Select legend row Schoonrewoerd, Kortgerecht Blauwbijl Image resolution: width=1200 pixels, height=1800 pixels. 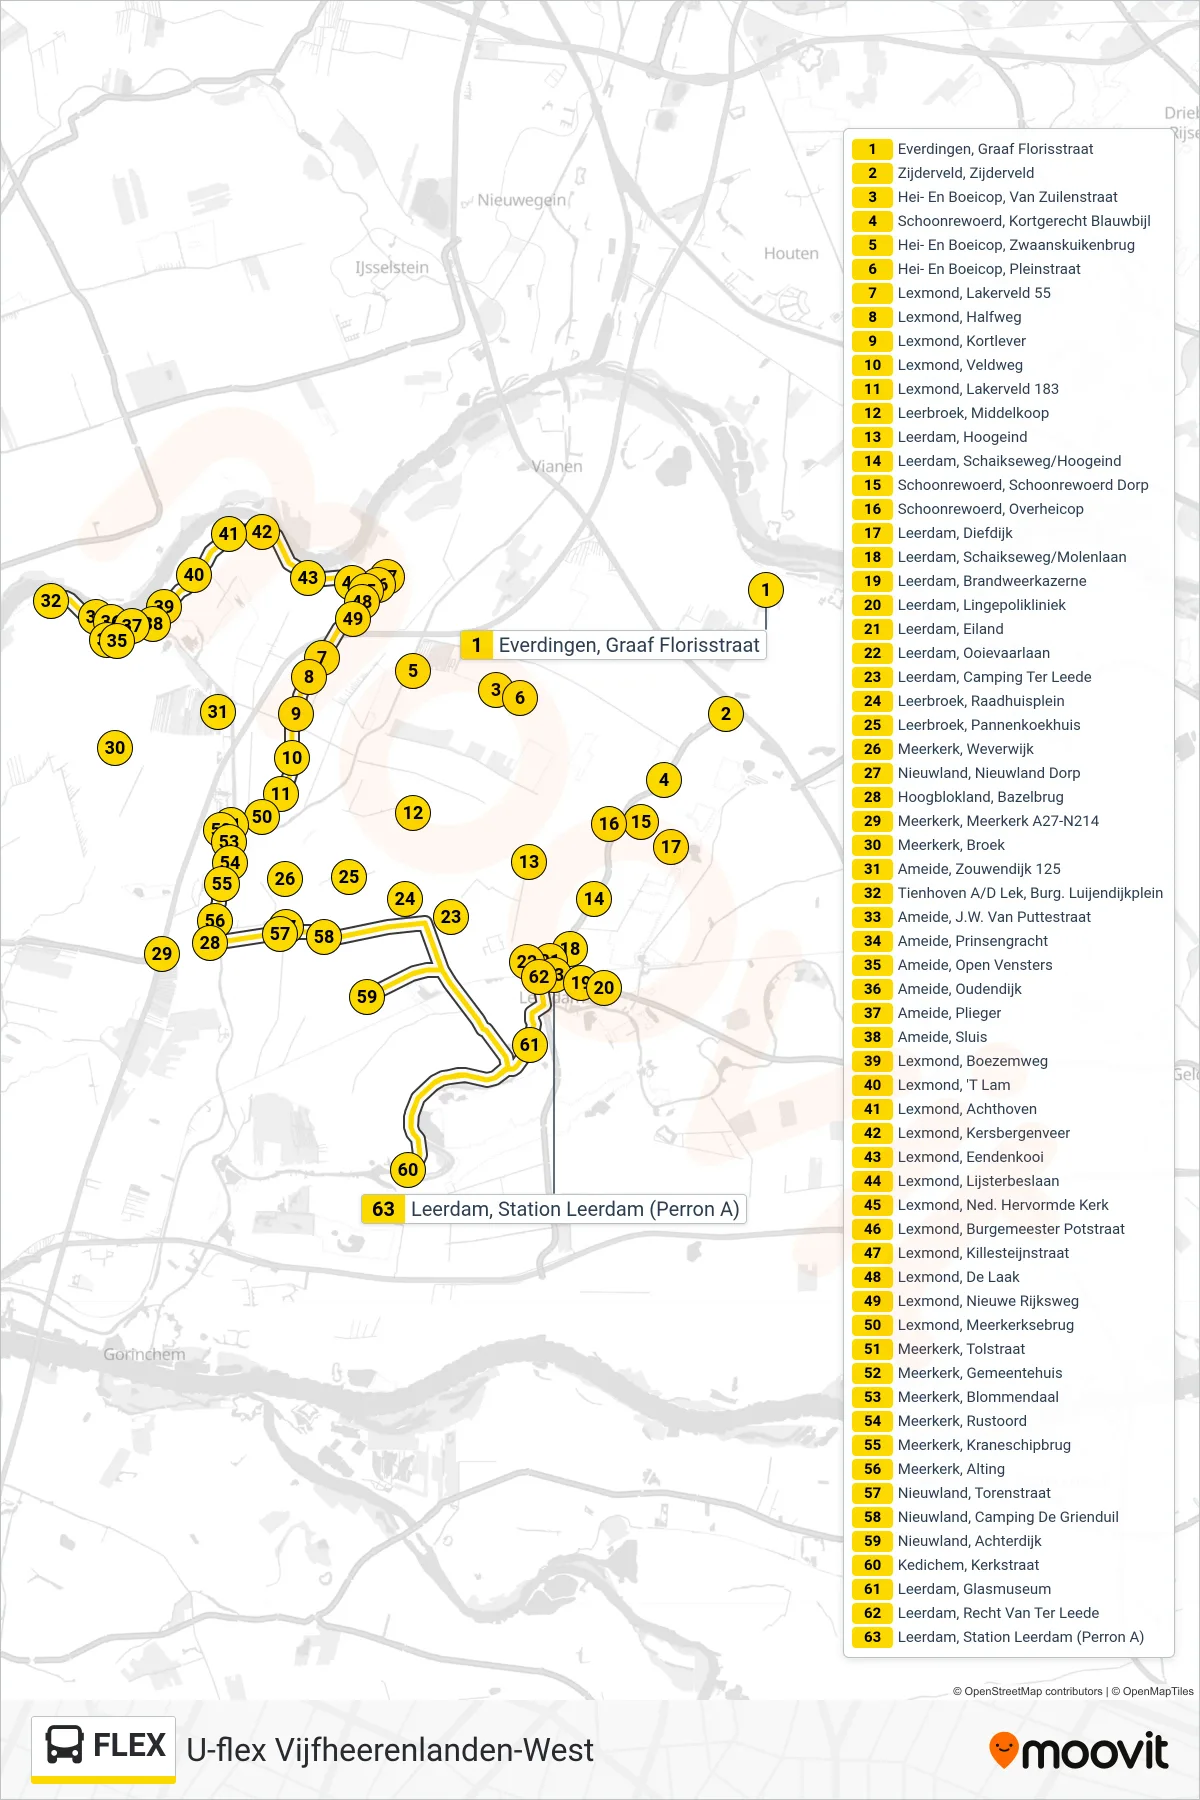pos(1008,221)
